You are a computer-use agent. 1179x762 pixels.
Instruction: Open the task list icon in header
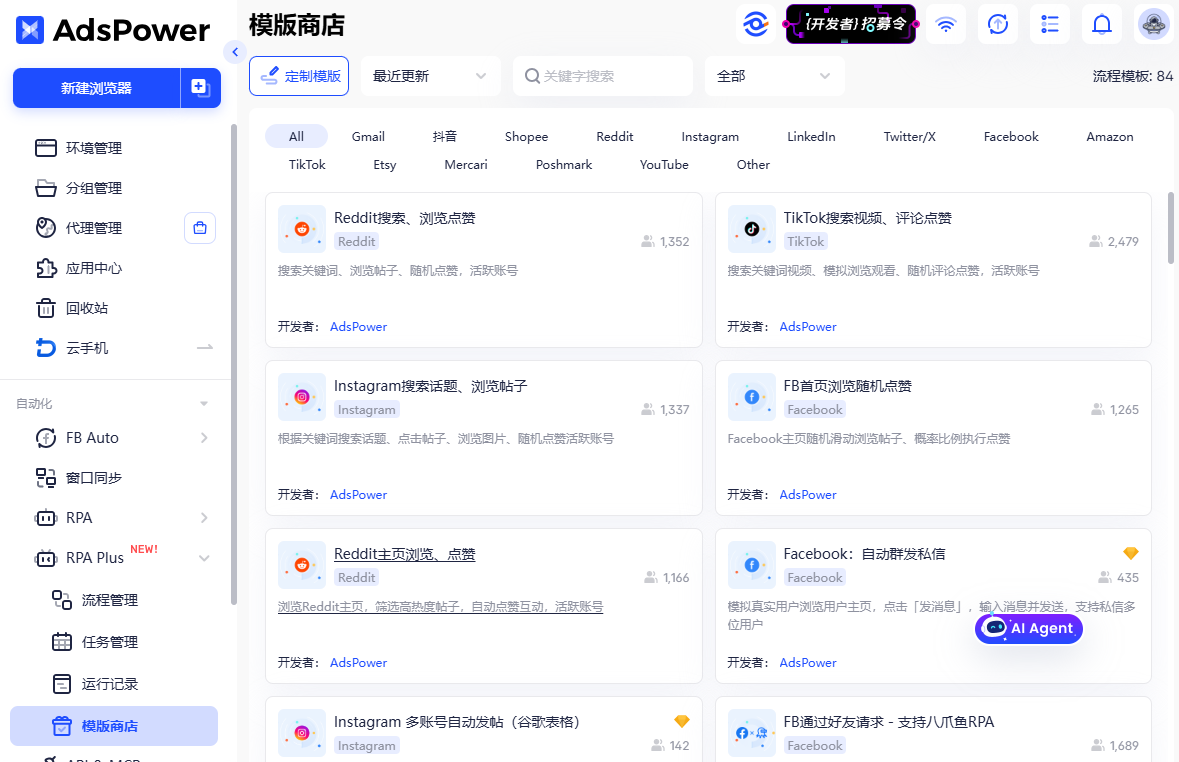1050,24
